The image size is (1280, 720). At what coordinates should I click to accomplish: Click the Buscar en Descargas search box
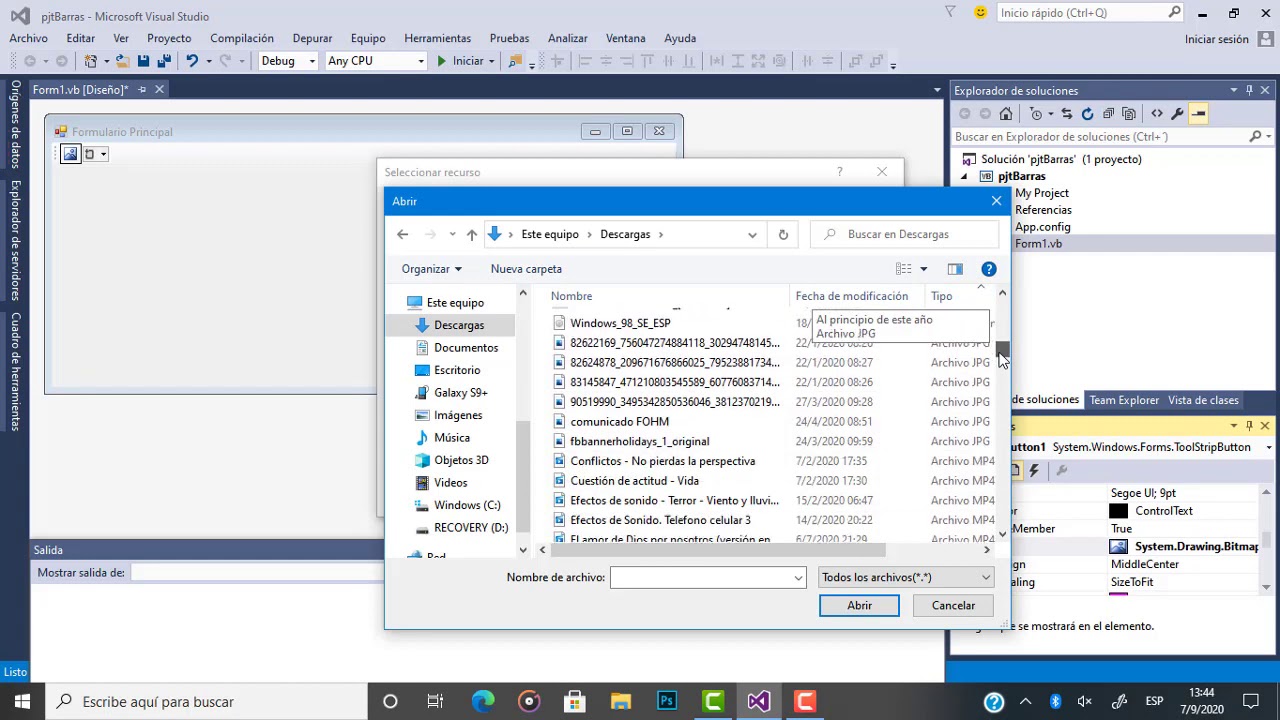(905, 234)
